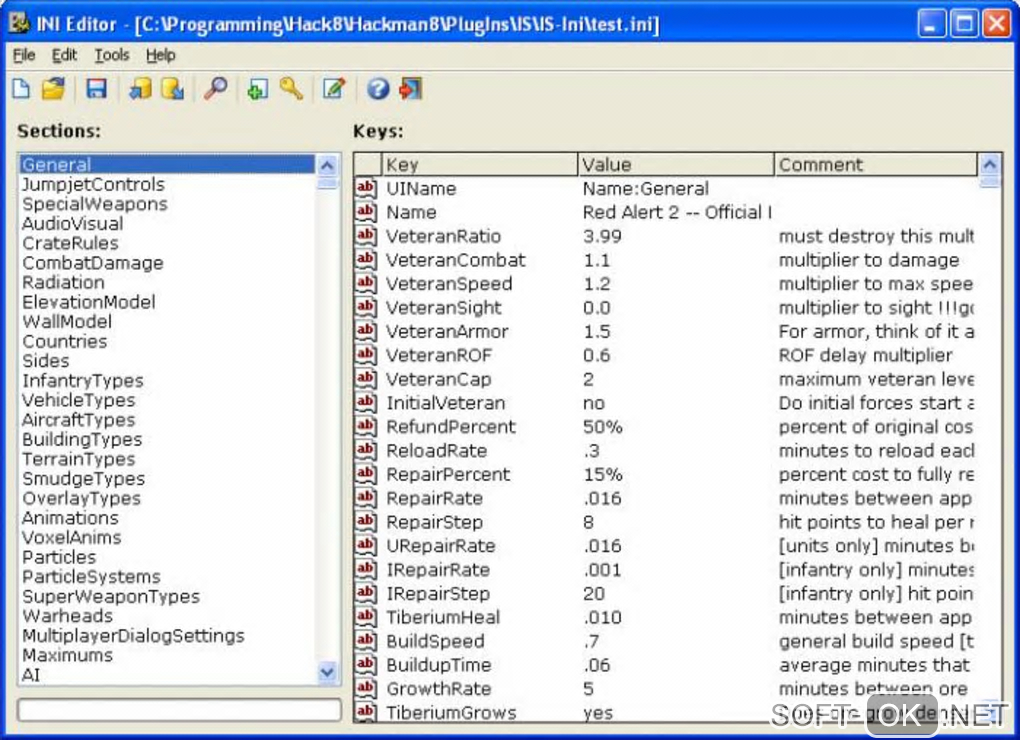Open the File menu
This screenshot has width=1020, height=740.
(24, 55)
